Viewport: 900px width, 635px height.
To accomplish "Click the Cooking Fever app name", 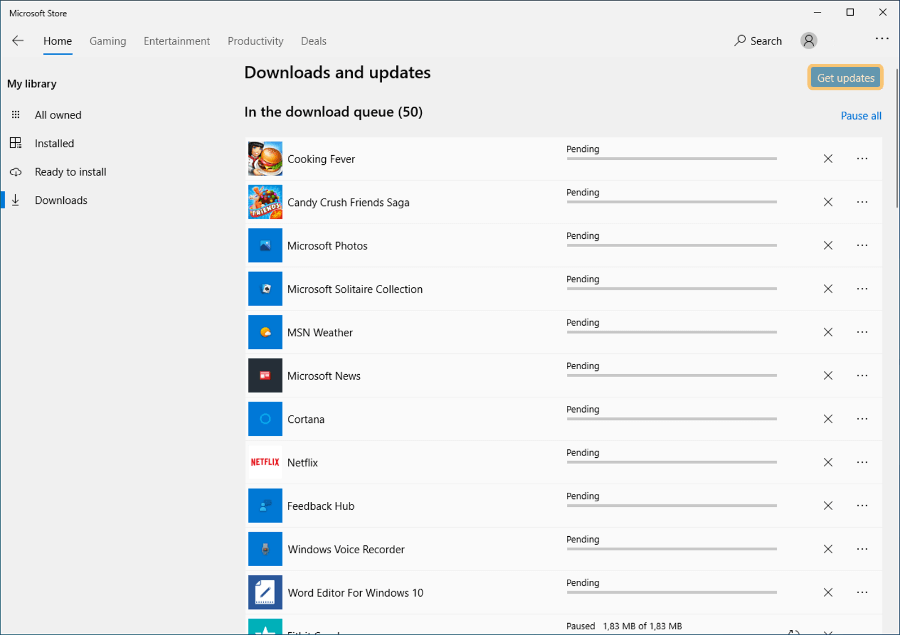I will (x=321, y=159).
